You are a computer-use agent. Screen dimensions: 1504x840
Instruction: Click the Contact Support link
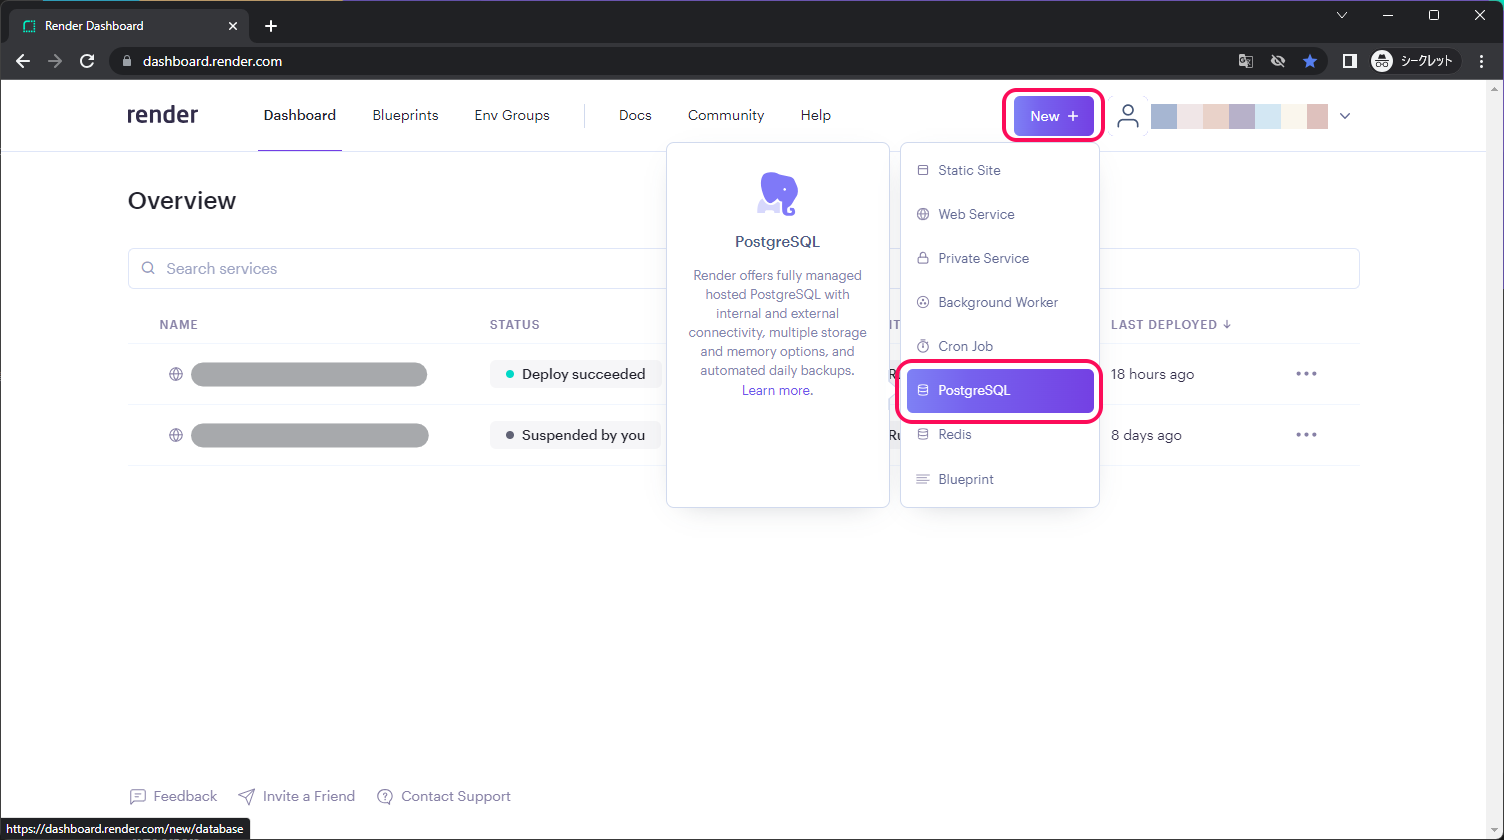pos(444,796)
